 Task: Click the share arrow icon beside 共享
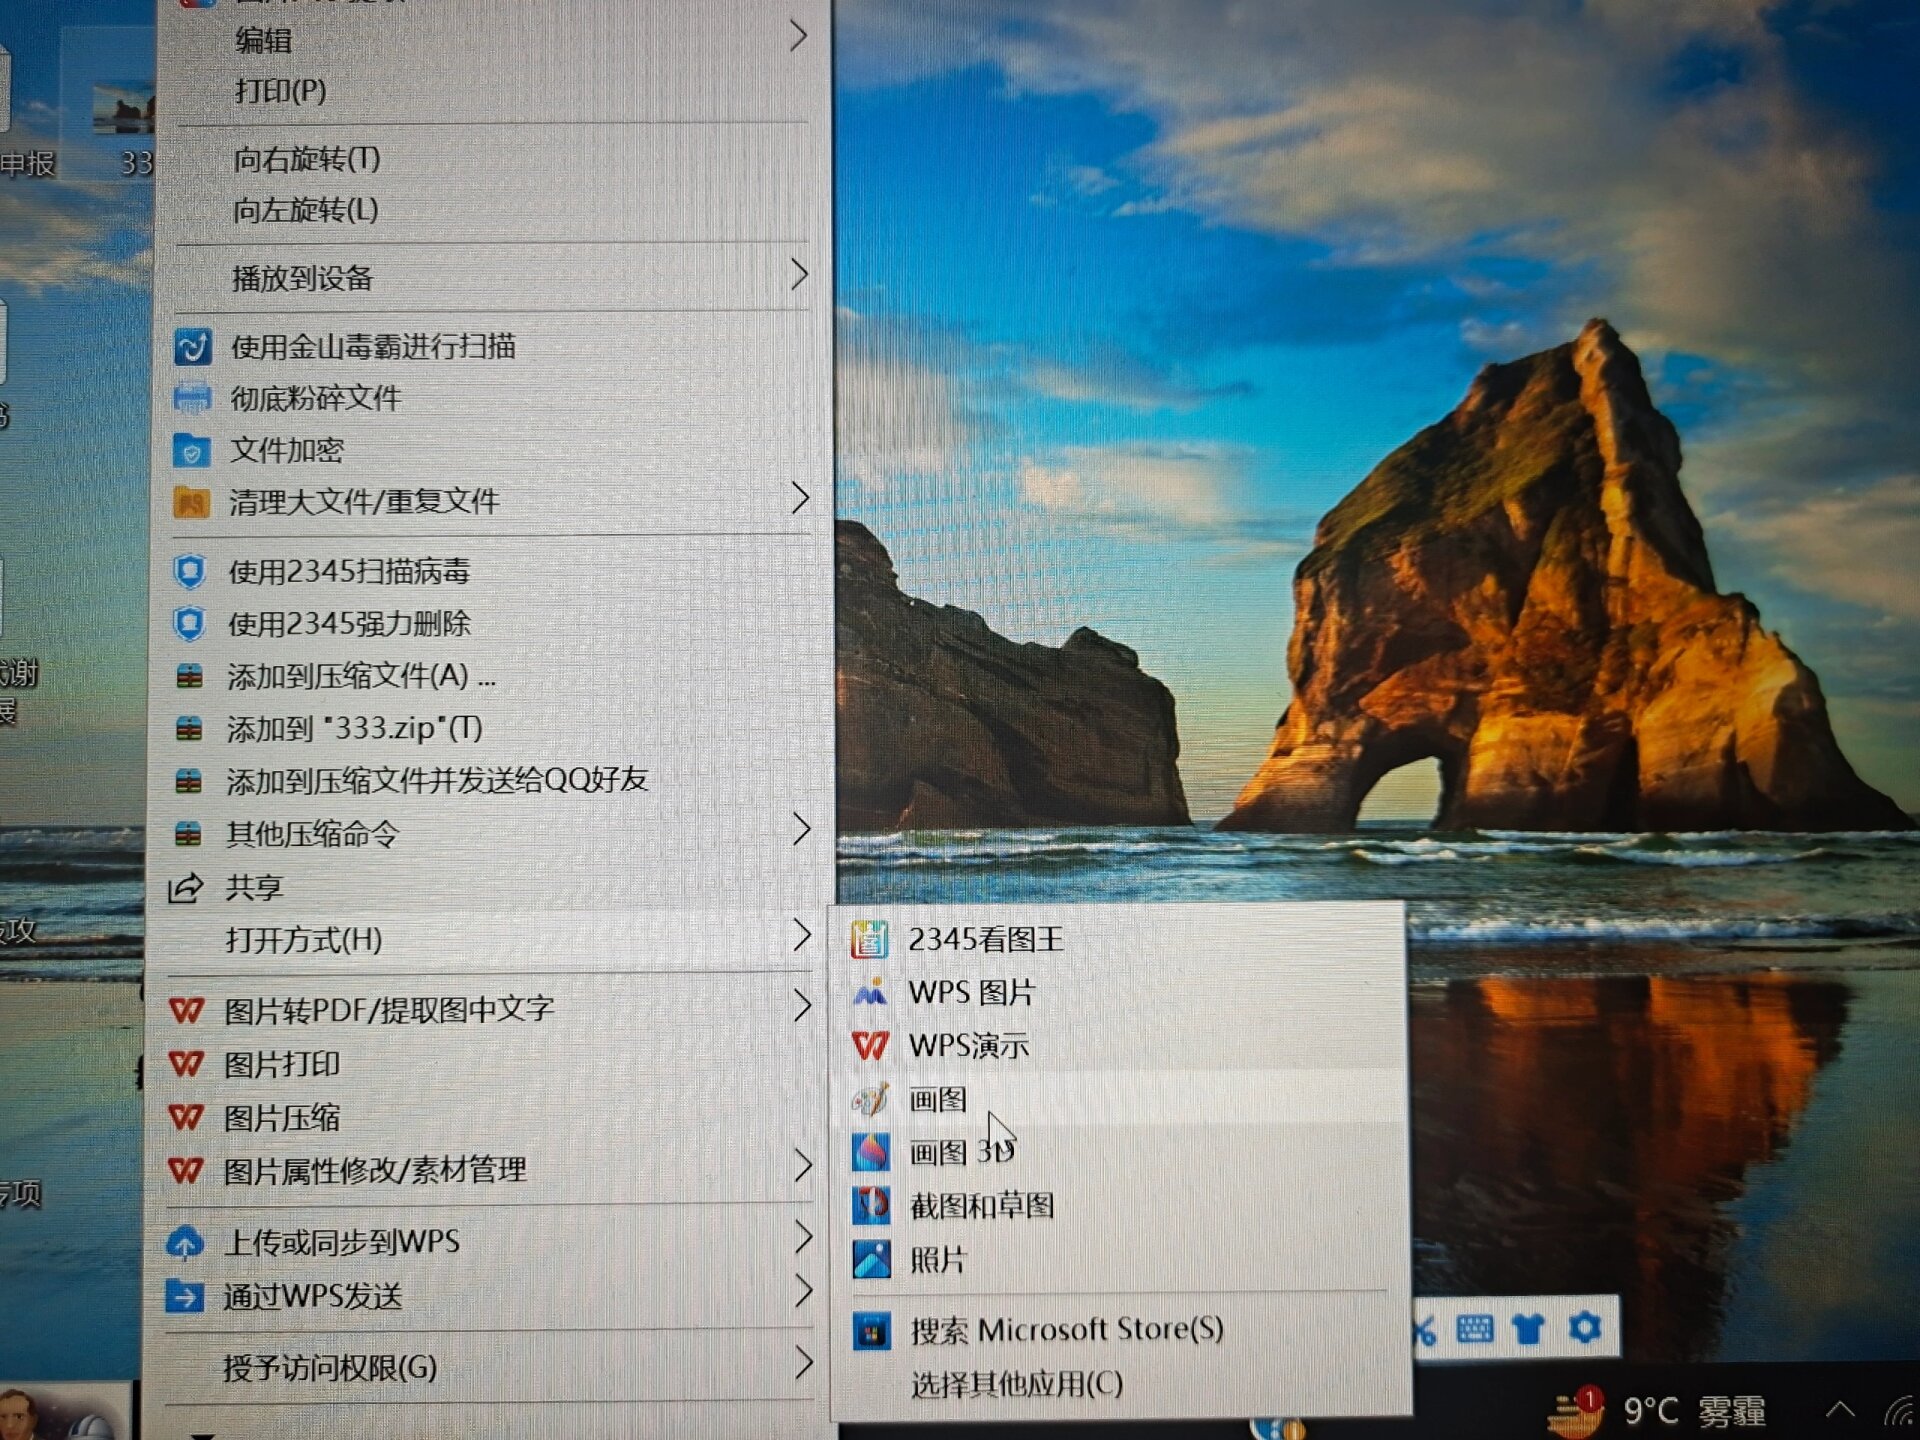(185, 887)
